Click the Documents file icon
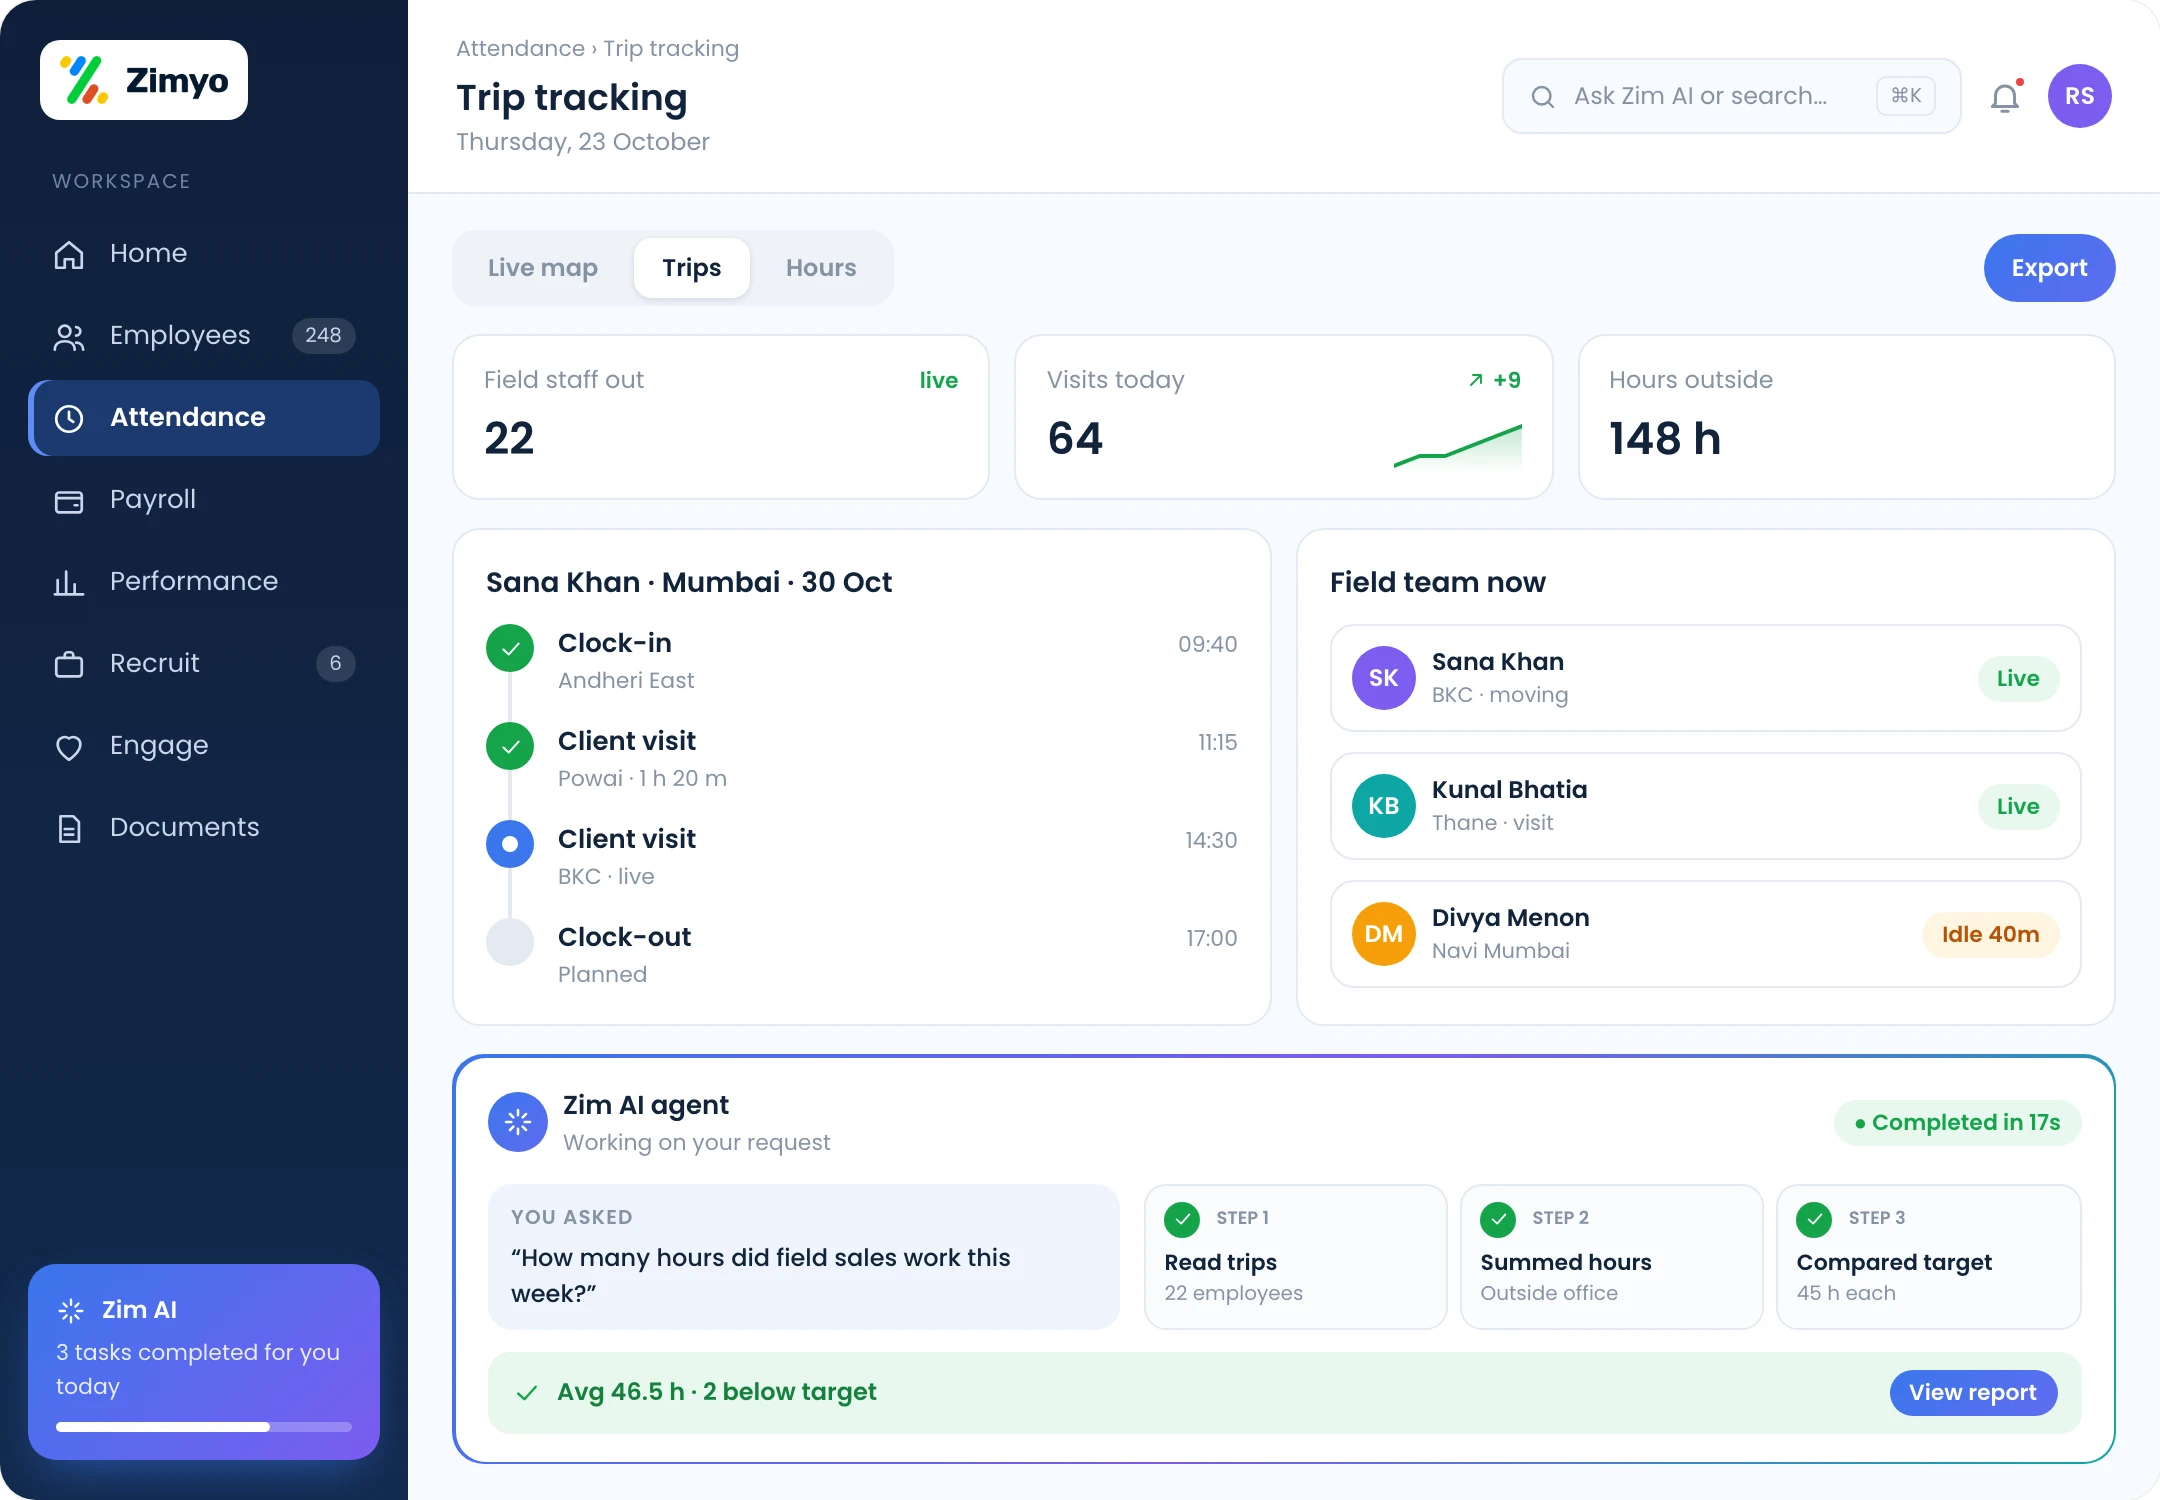The image size is (2160, 1500). point(69,828)
